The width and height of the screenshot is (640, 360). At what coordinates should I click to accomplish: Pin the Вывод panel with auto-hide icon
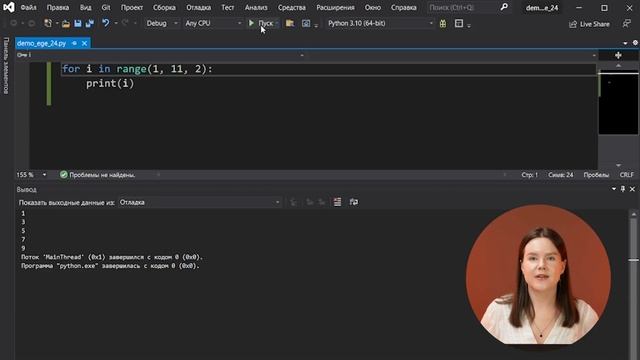pyautogui.click(x=623, y=189)
